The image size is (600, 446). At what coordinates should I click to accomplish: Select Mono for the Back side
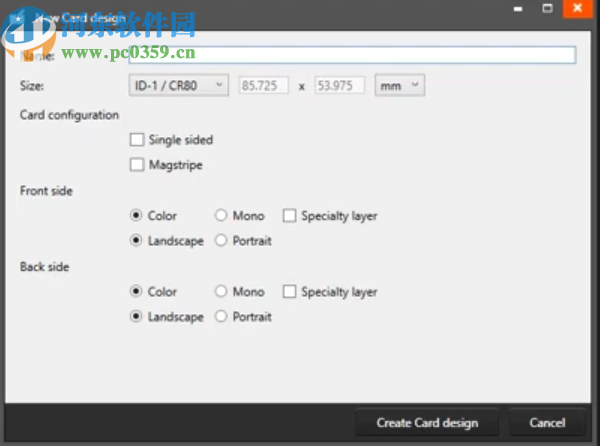[x=221, y=291]
